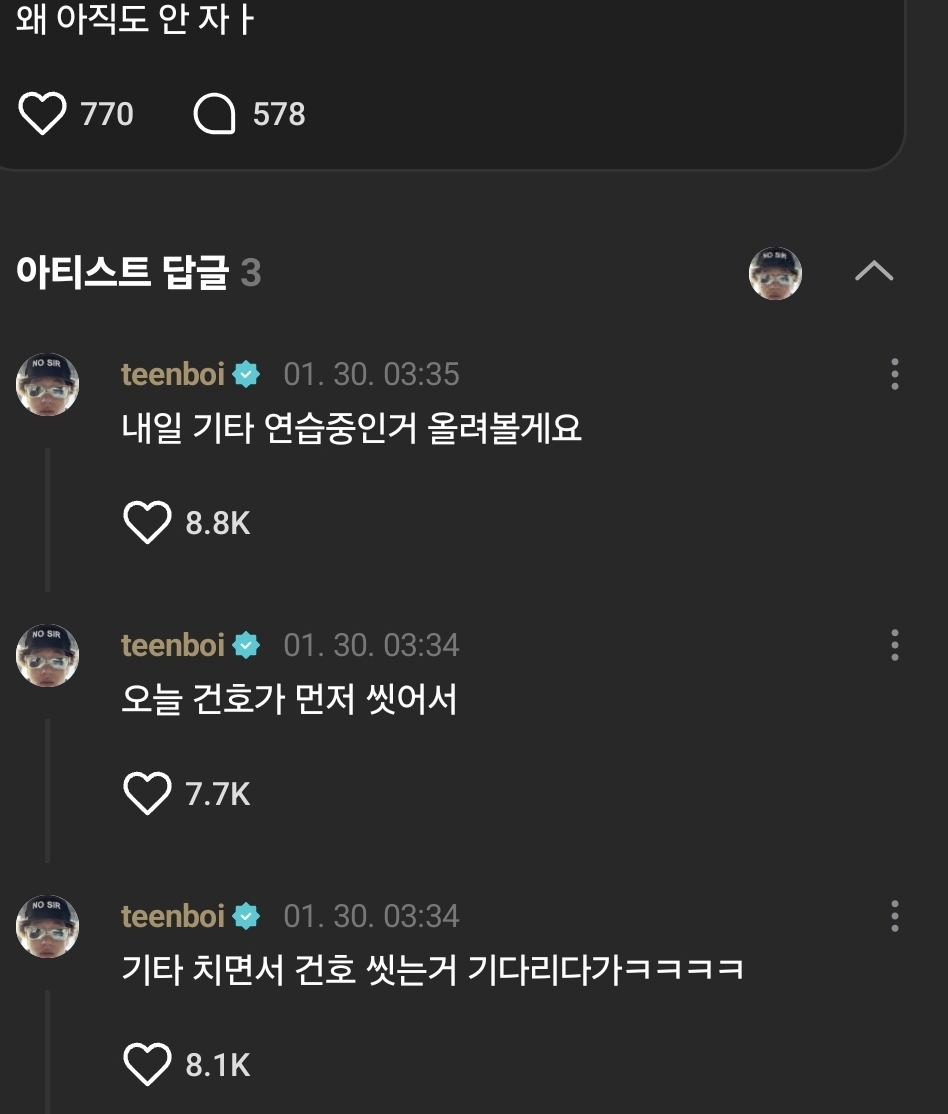Like the post with 770 hearts

tap(42, 114)
